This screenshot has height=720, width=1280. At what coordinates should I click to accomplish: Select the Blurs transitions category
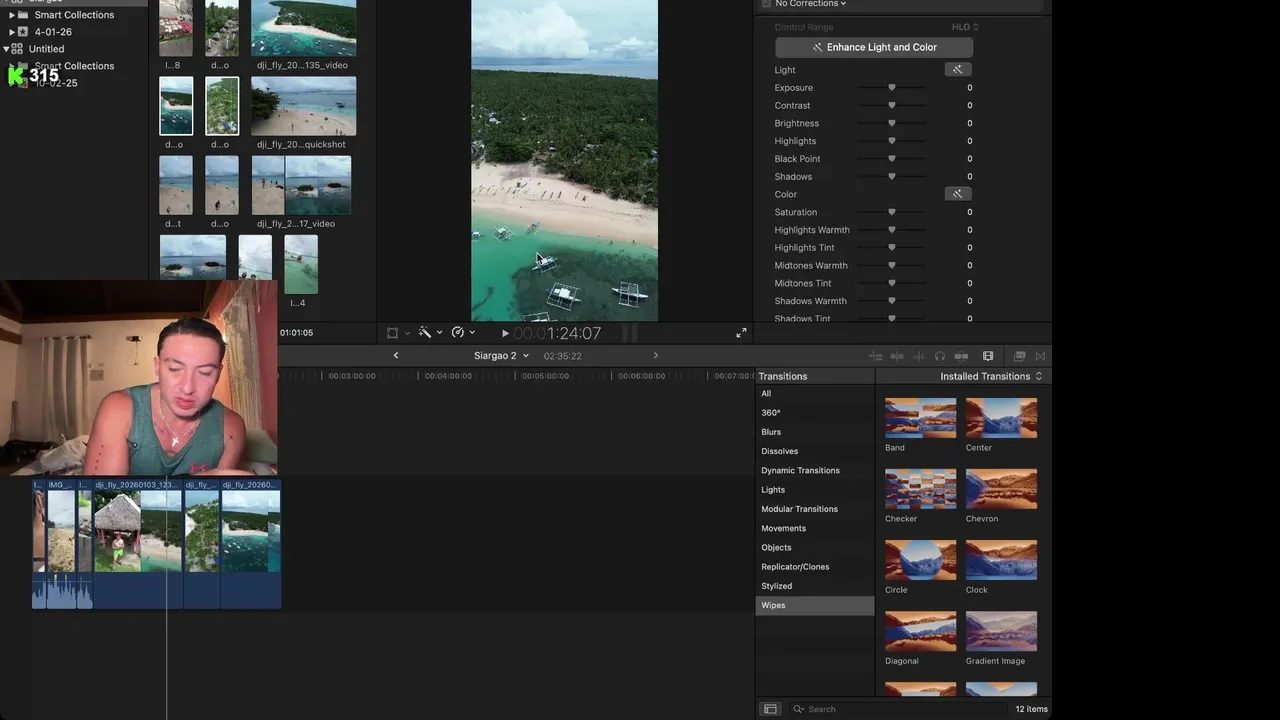(x=815, y=432)
